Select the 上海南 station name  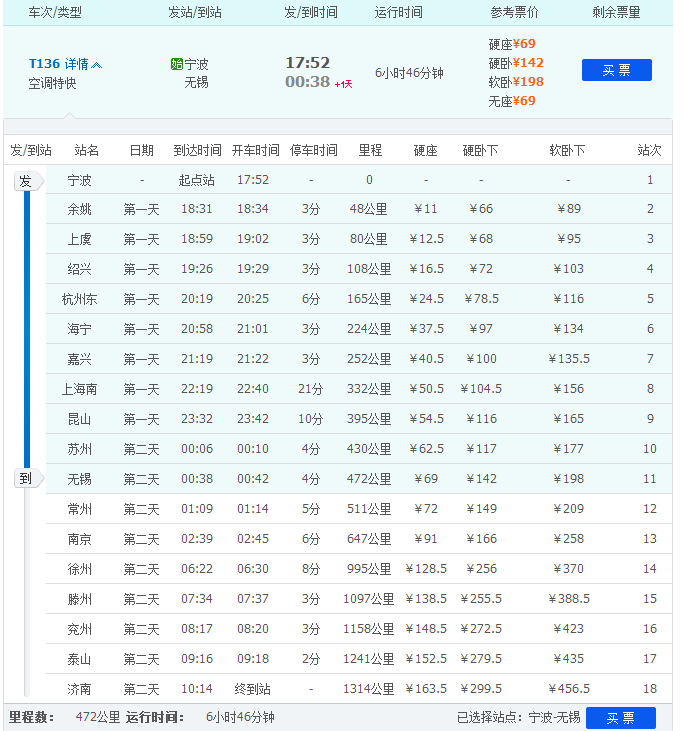pos(79,389)
